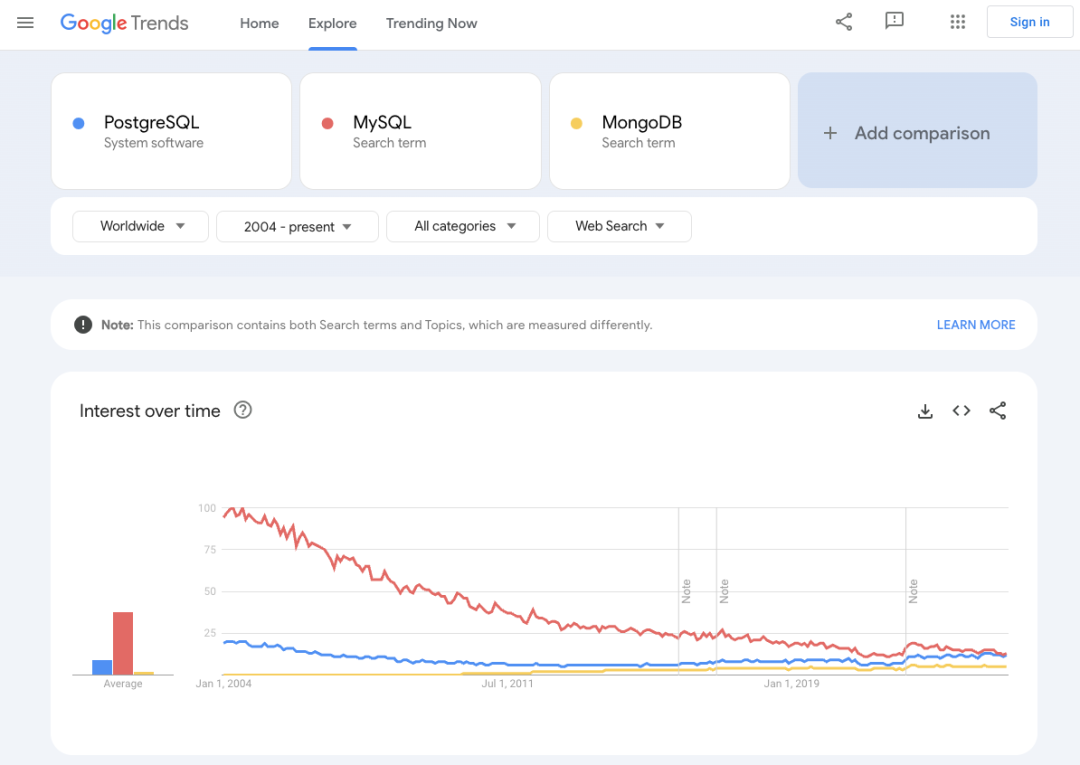
Task: Select the Explore tab
Action: (332, 23)
